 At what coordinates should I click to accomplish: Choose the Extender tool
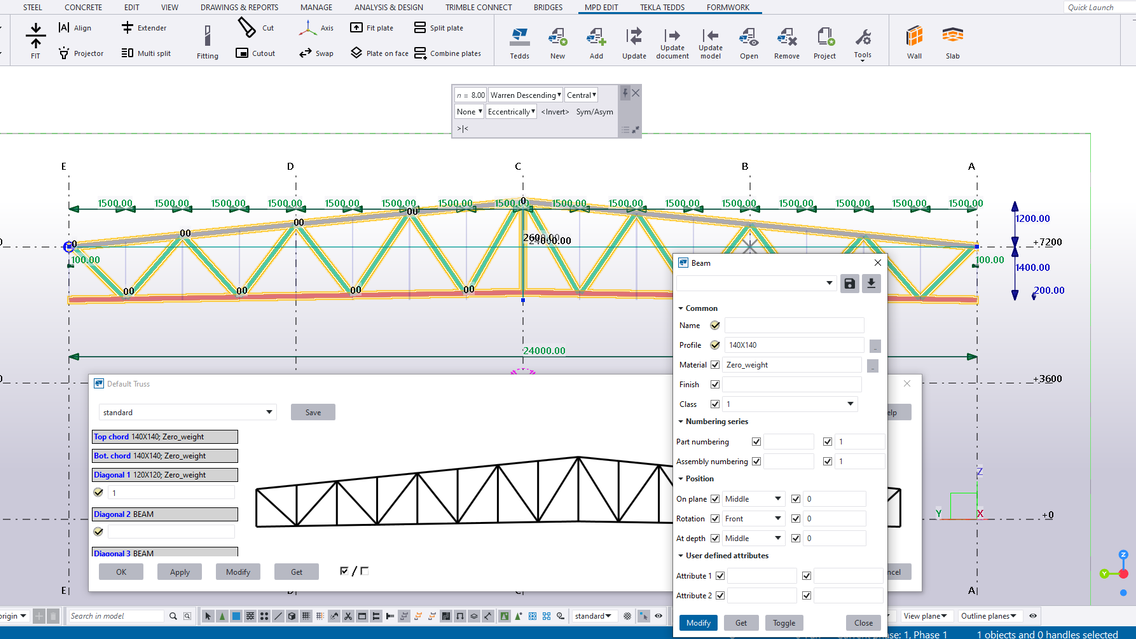click(x=143, y=28)
